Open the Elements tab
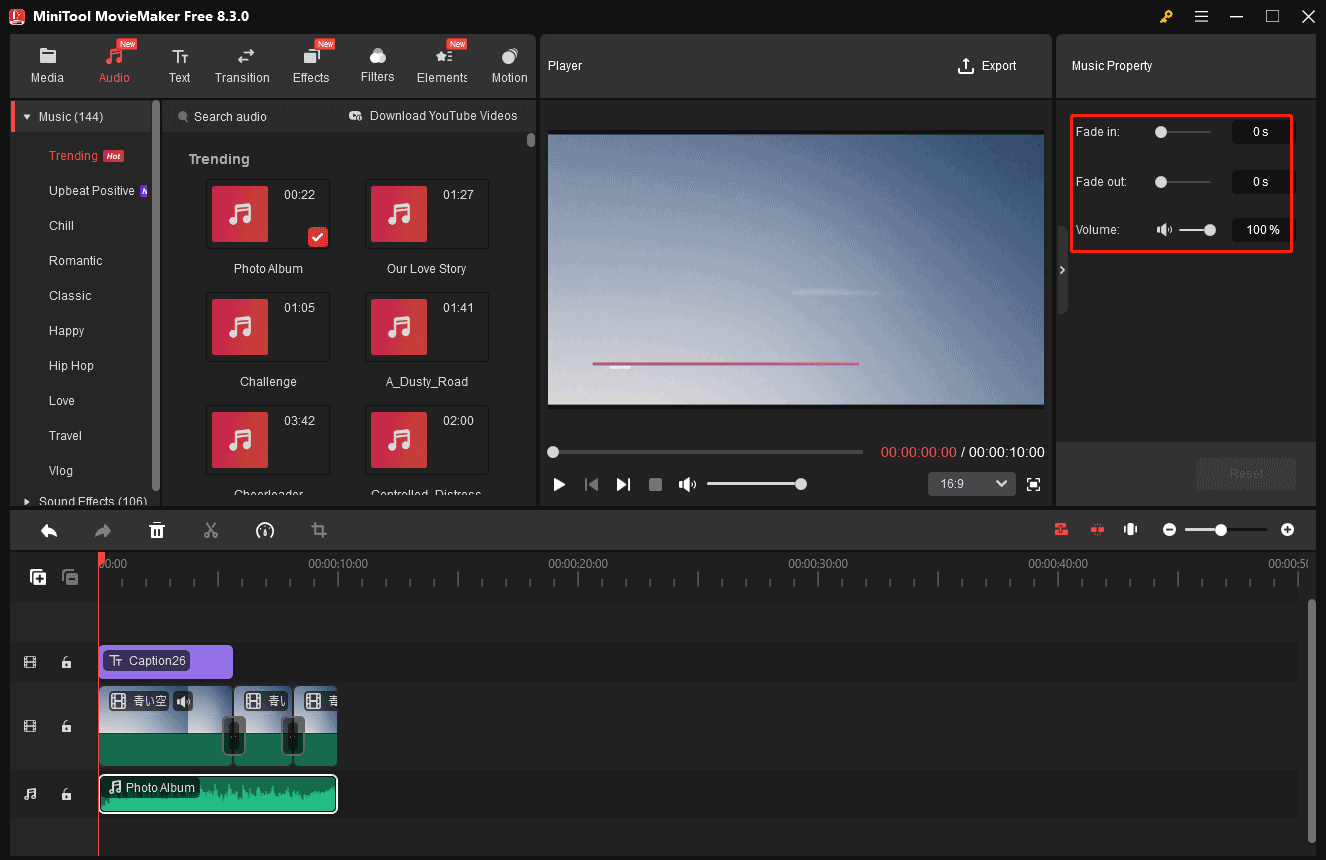Screen dimensions: 1326x860 click(443, 66)
